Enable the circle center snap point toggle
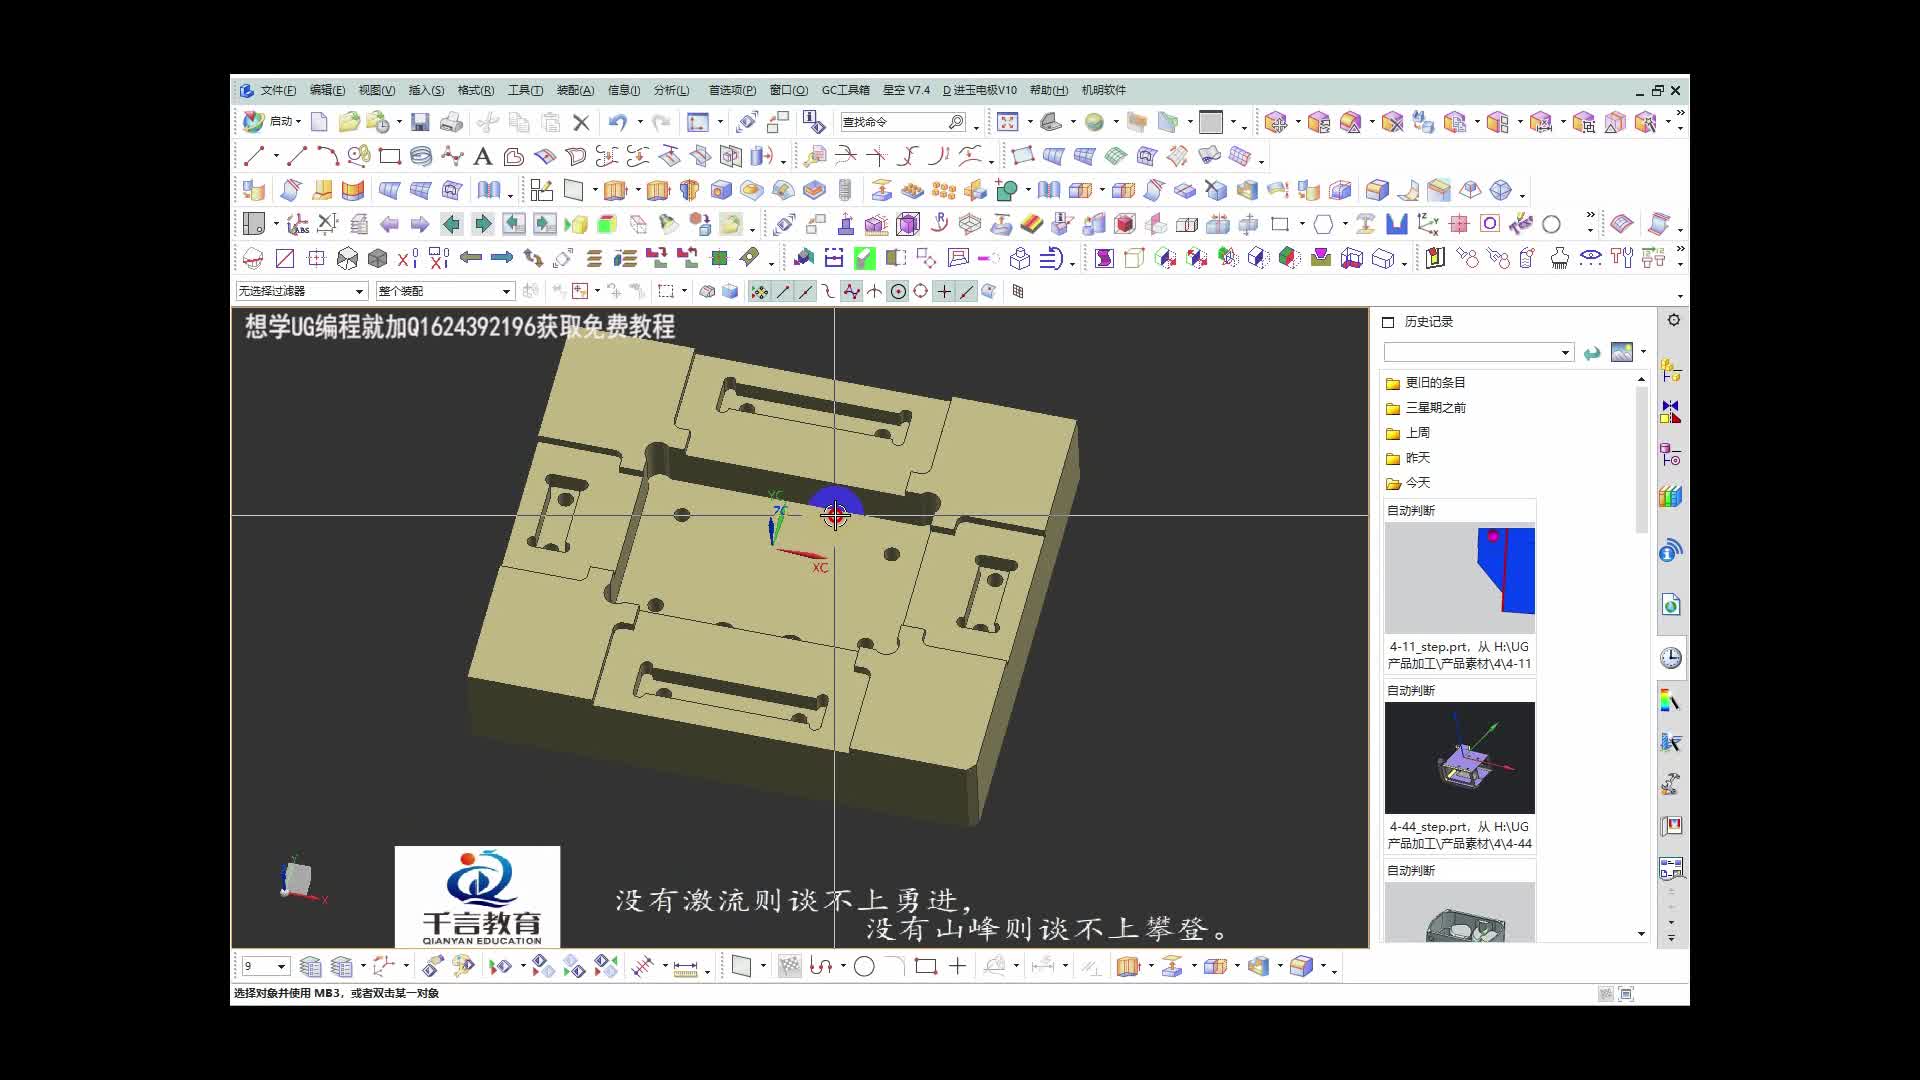This screenshot has width=1920, height=1080. pos(898,291)
